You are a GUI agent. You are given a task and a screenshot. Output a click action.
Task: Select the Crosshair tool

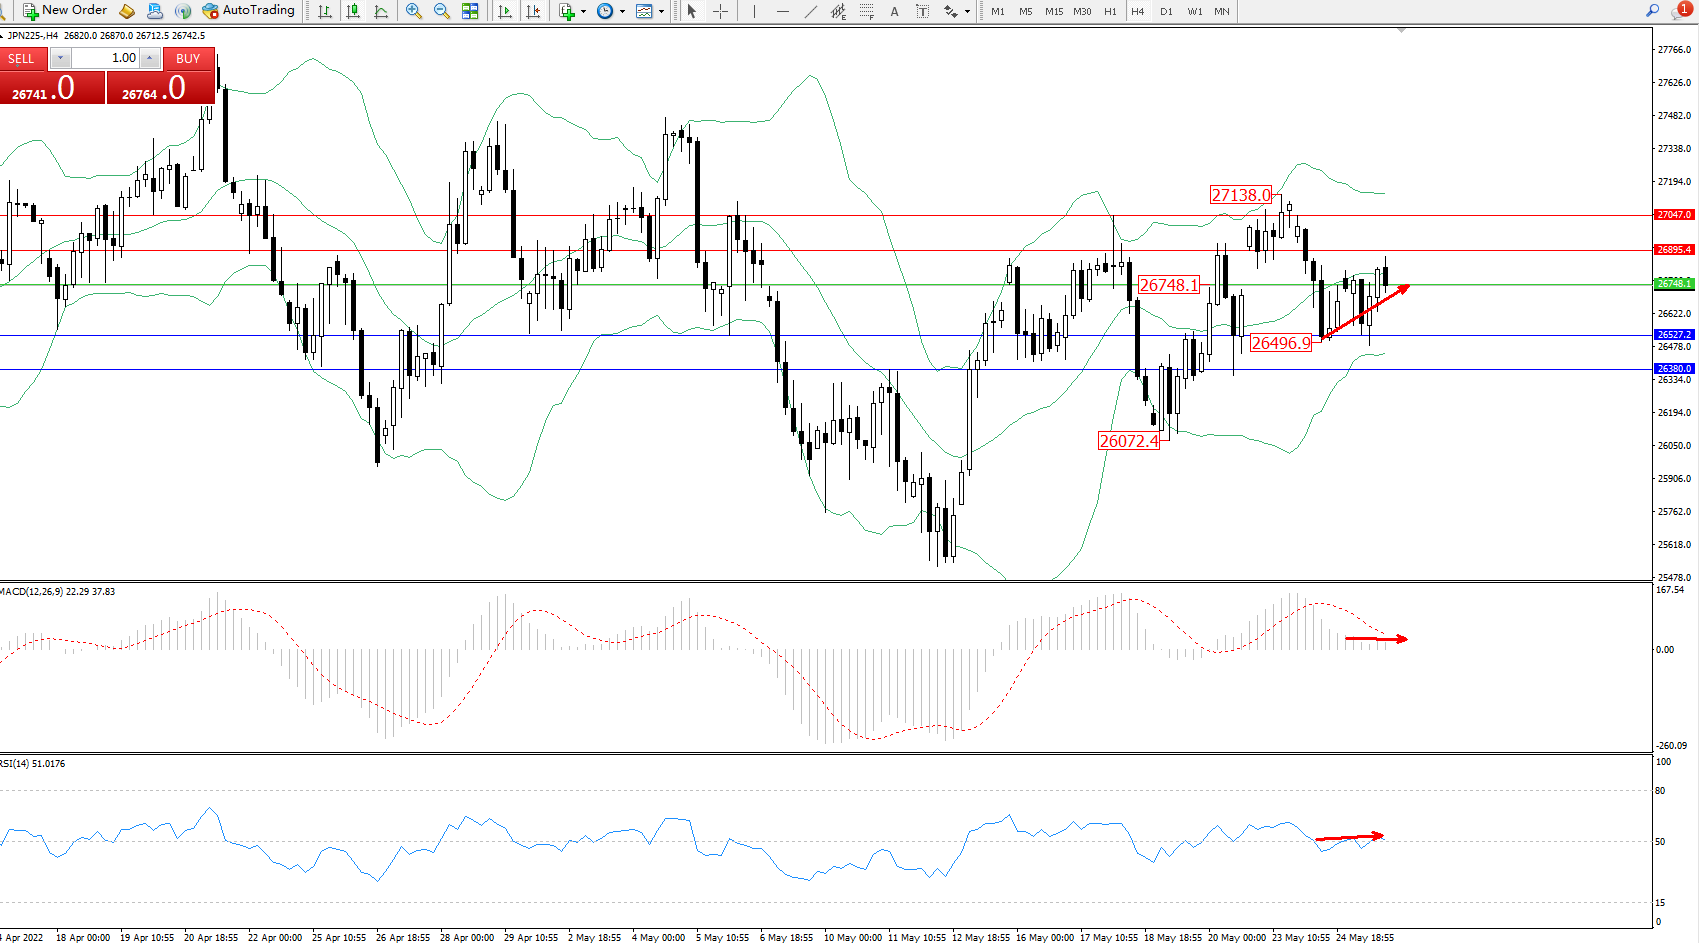[x=720, y=11]
